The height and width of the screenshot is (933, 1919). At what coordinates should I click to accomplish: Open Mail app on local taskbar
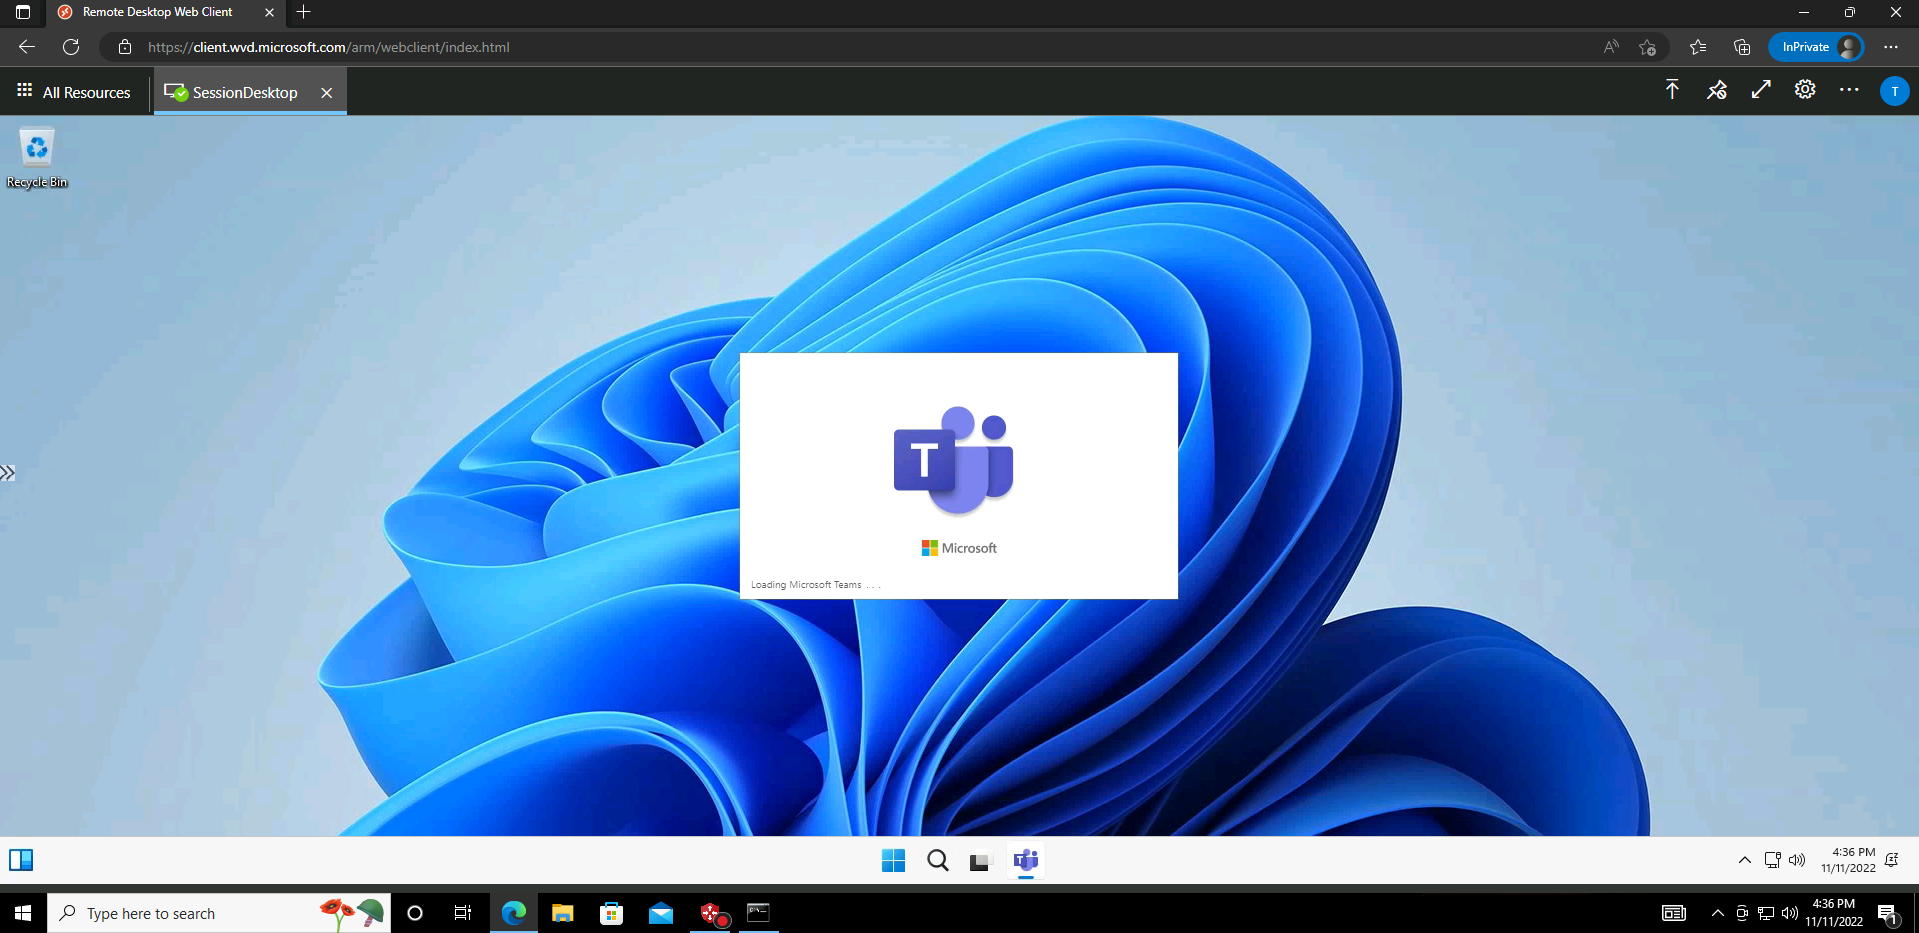coord(661,913)
